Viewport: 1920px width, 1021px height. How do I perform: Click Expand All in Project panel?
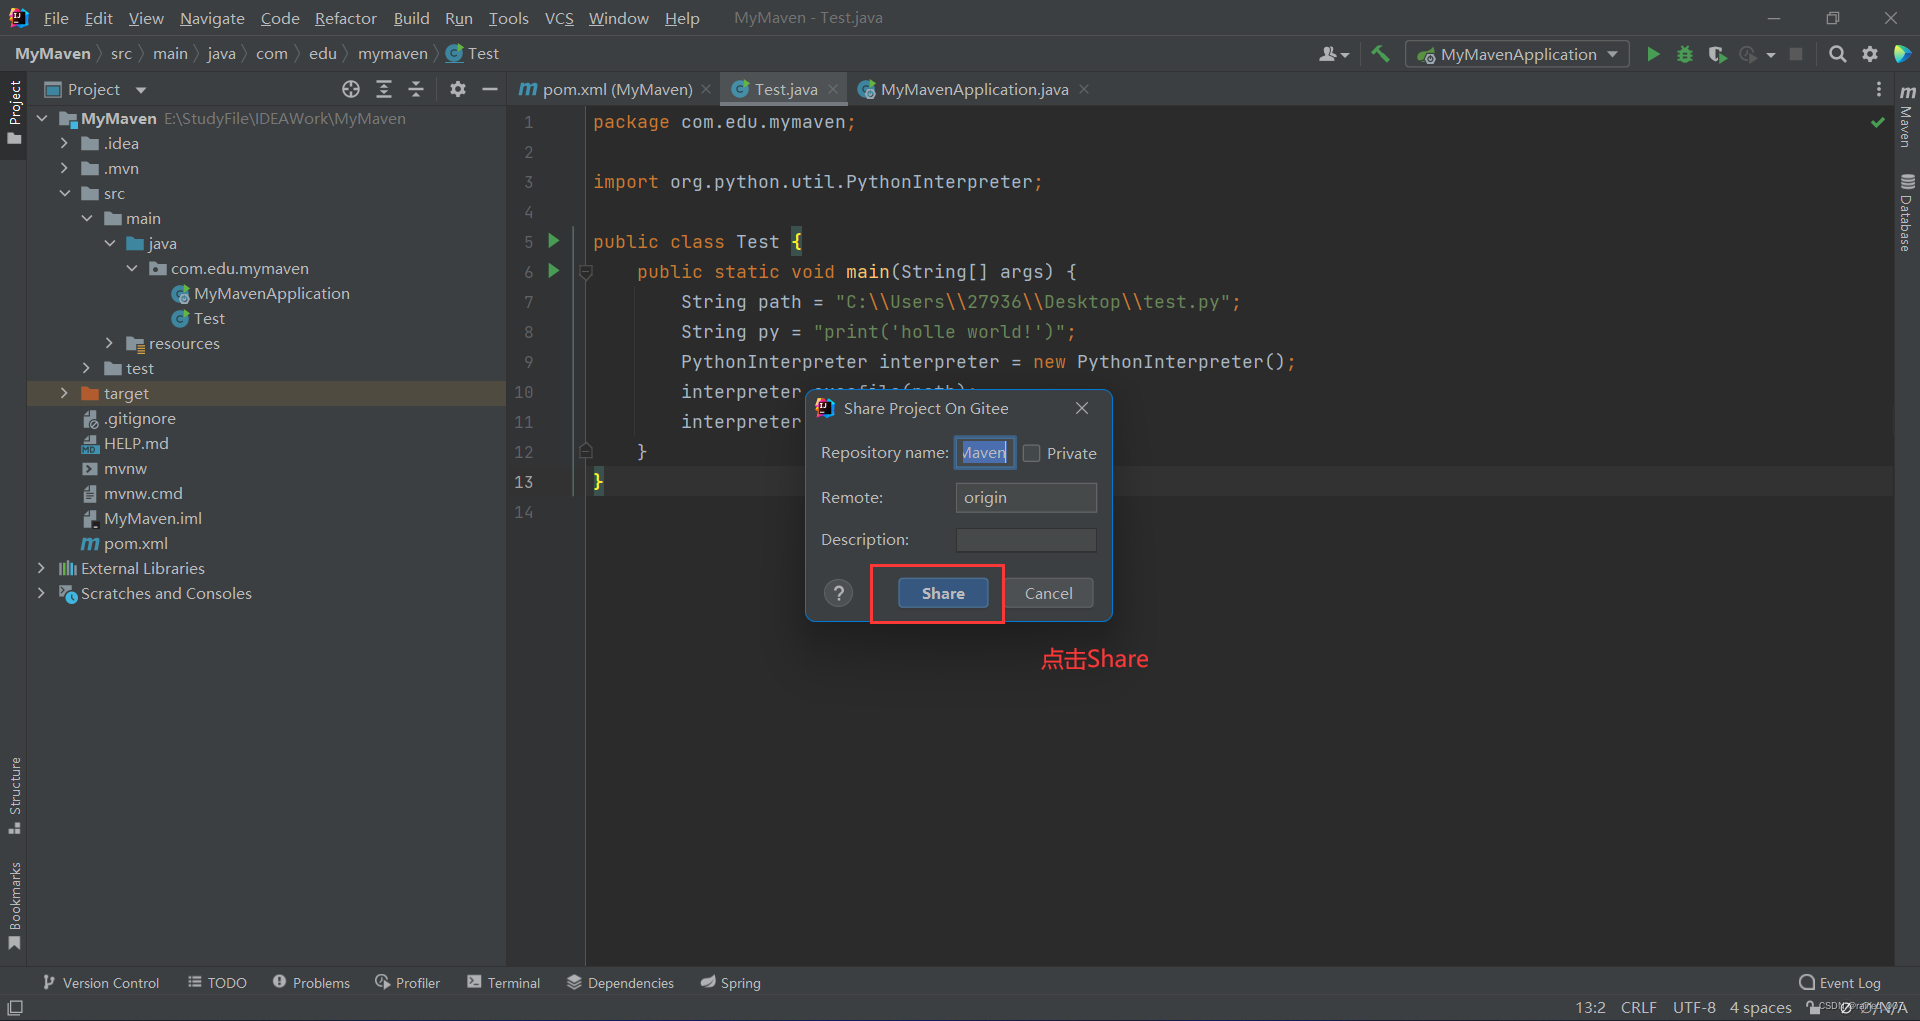pyautogui.click(x=384, y=89)
